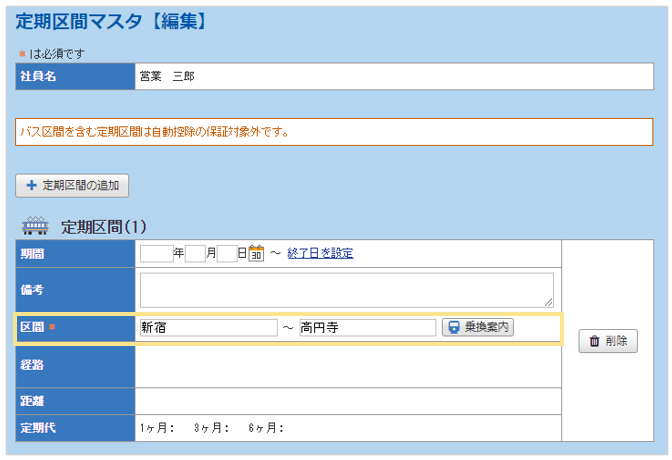Focus the month input before 月
The height and width of the screenshot is (460, 672).
pyautogui.click(x=195, y=254)
